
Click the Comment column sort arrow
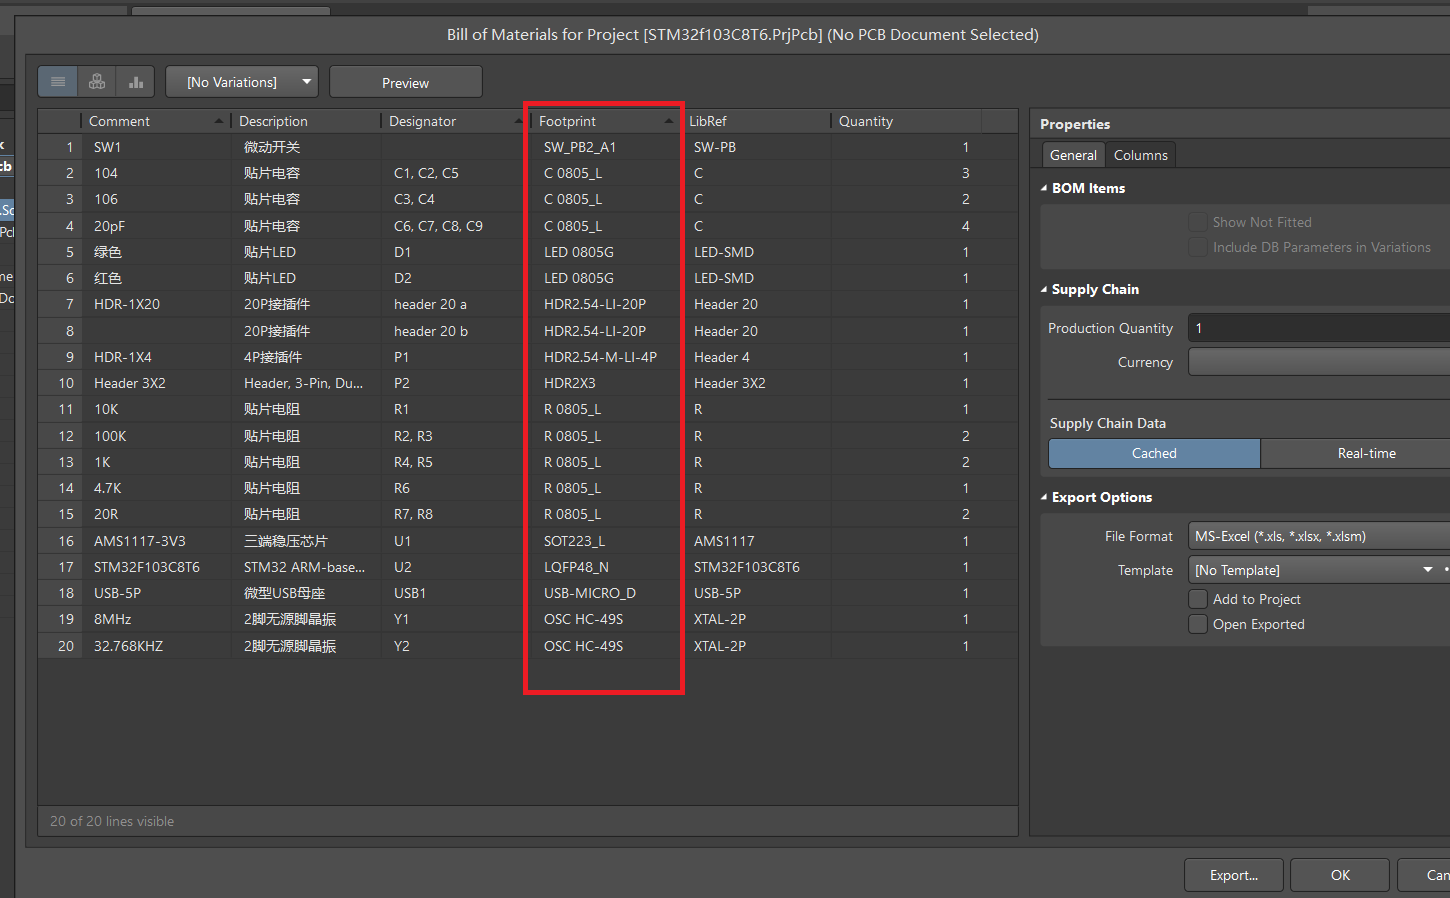(x=219, y=121)
